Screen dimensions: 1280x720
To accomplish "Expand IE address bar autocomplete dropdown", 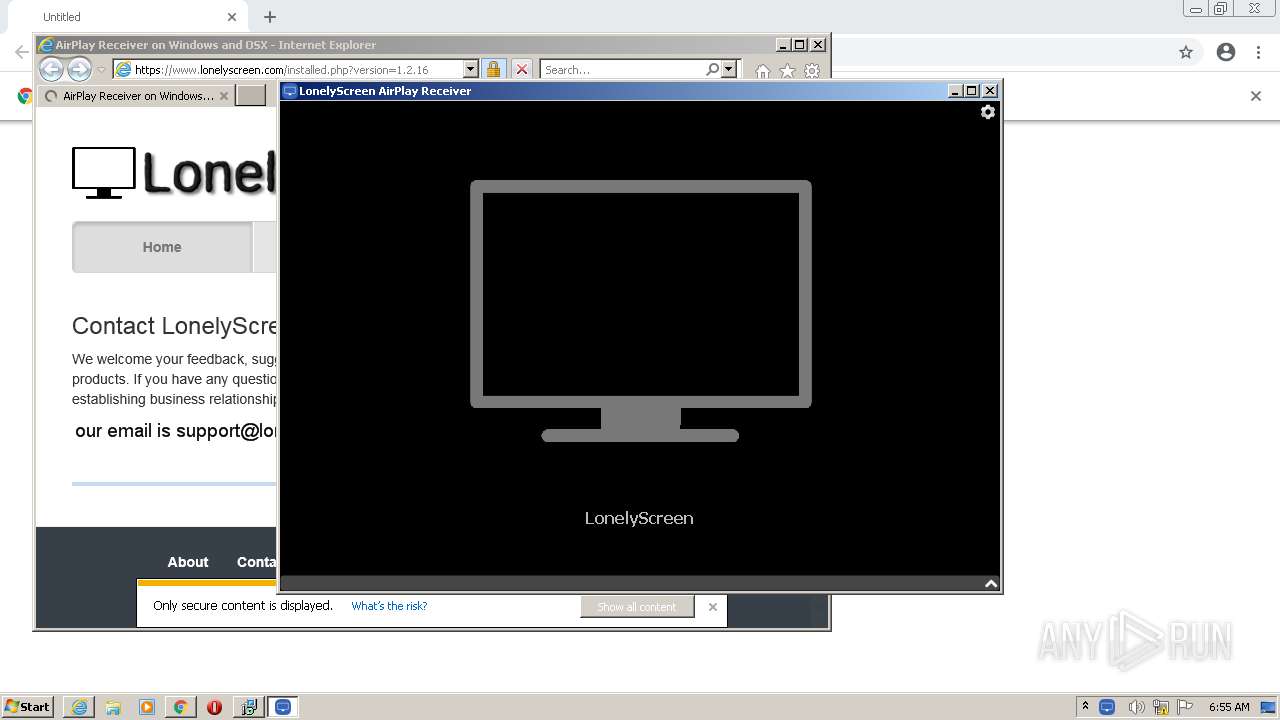I will click(471, 69).
